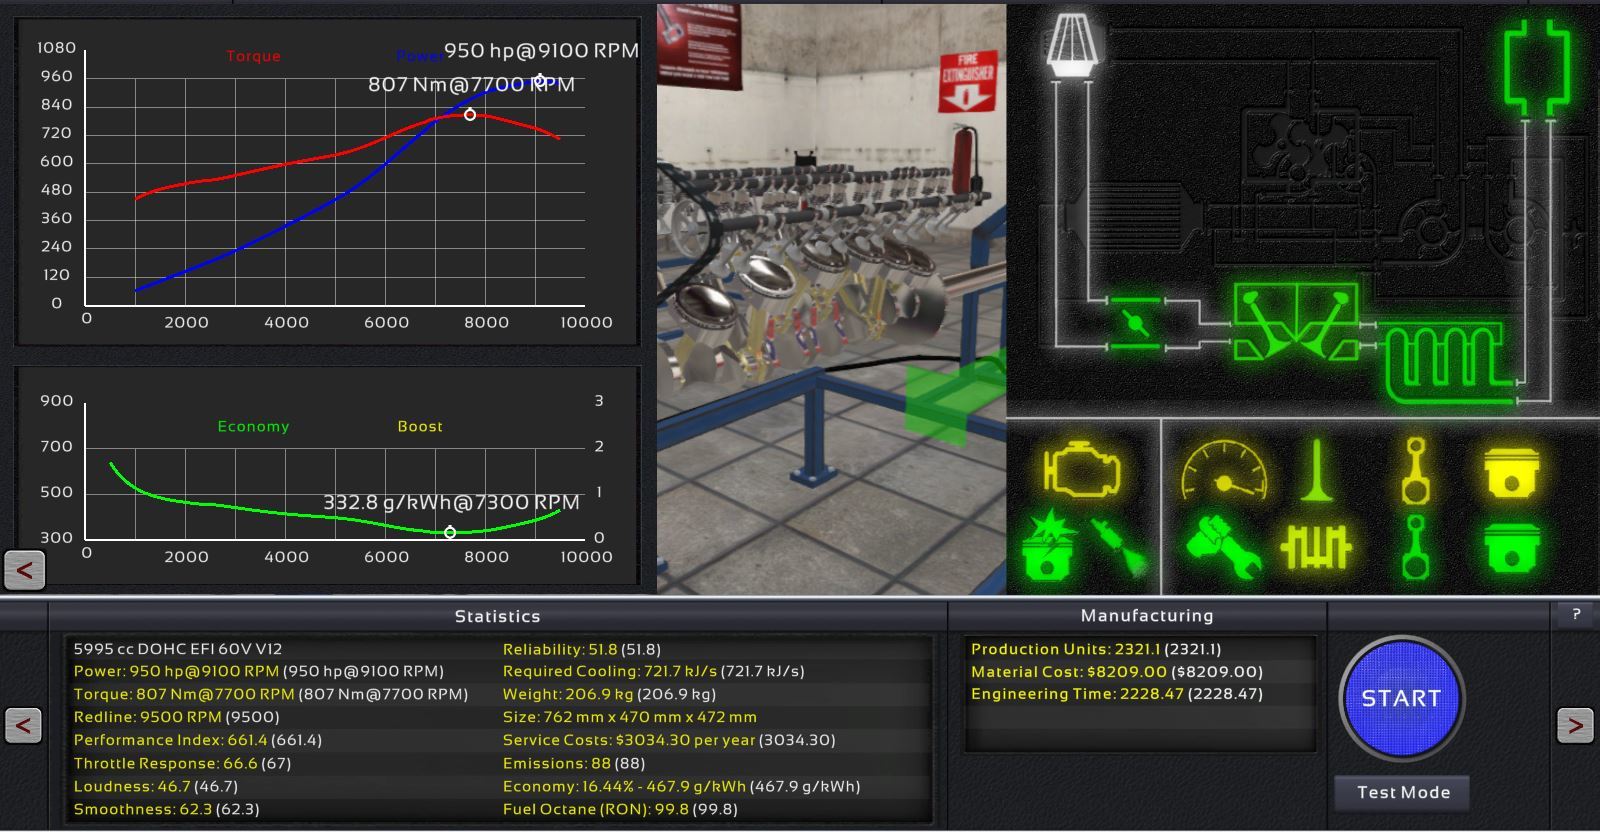Viewport: 1600px width, 832px height.
Task: Click the previous arrow left of Statistics
Action: click(x=23, y=724)
